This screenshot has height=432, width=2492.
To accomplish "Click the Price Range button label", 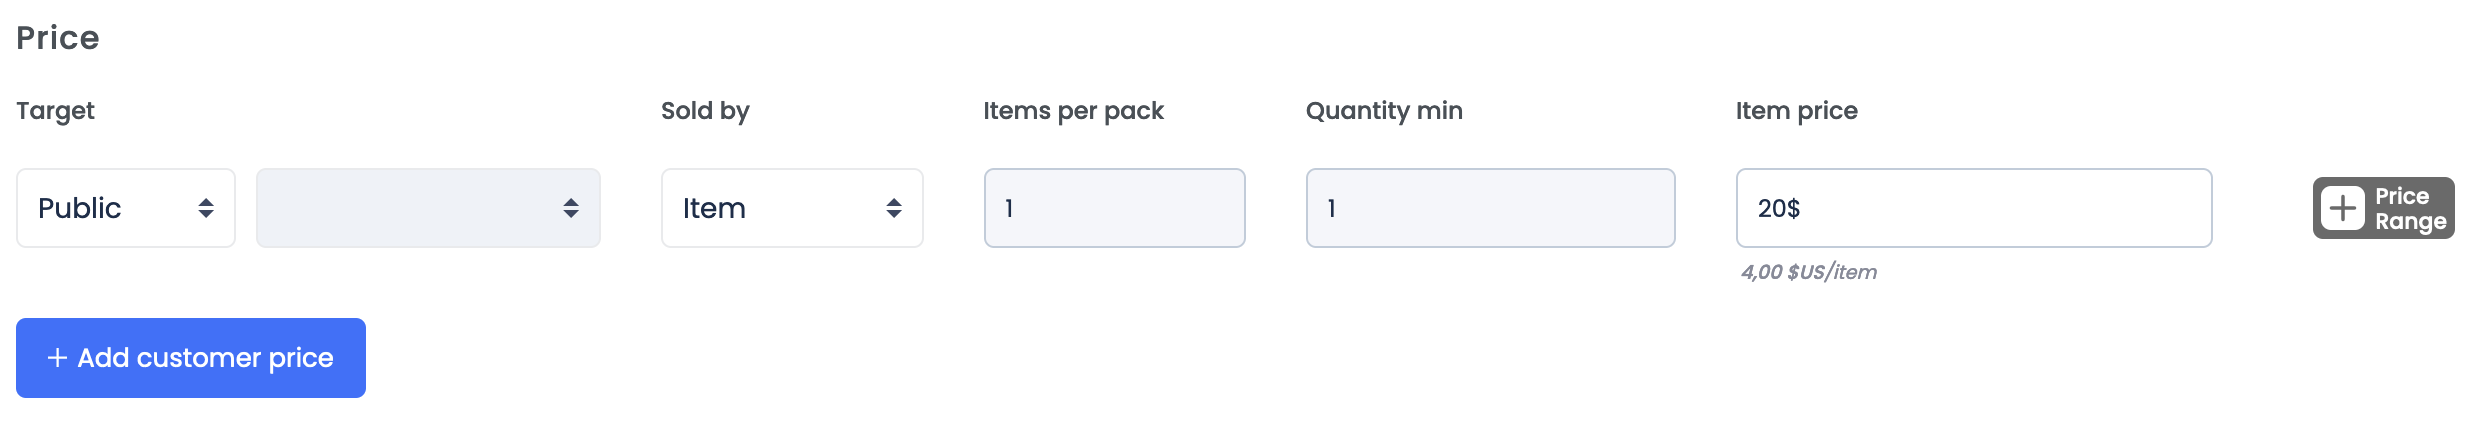I will click(x=2410, y=208).
